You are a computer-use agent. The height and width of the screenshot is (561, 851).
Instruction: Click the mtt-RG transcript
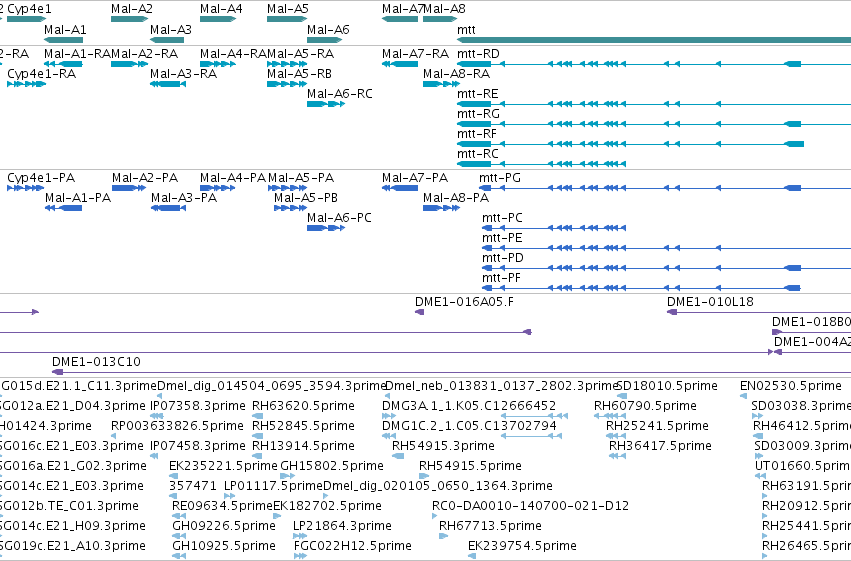(654, 124)
